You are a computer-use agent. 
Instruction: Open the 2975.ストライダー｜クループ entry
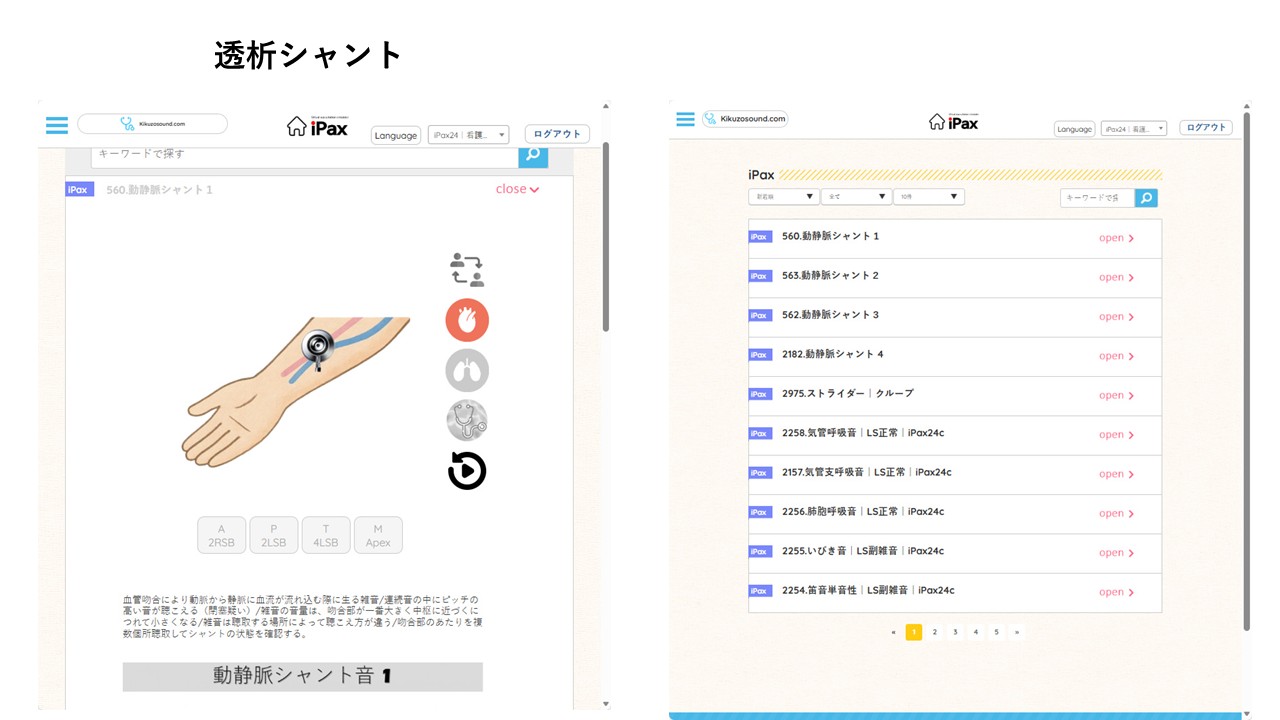click(x=1116, y=396)
